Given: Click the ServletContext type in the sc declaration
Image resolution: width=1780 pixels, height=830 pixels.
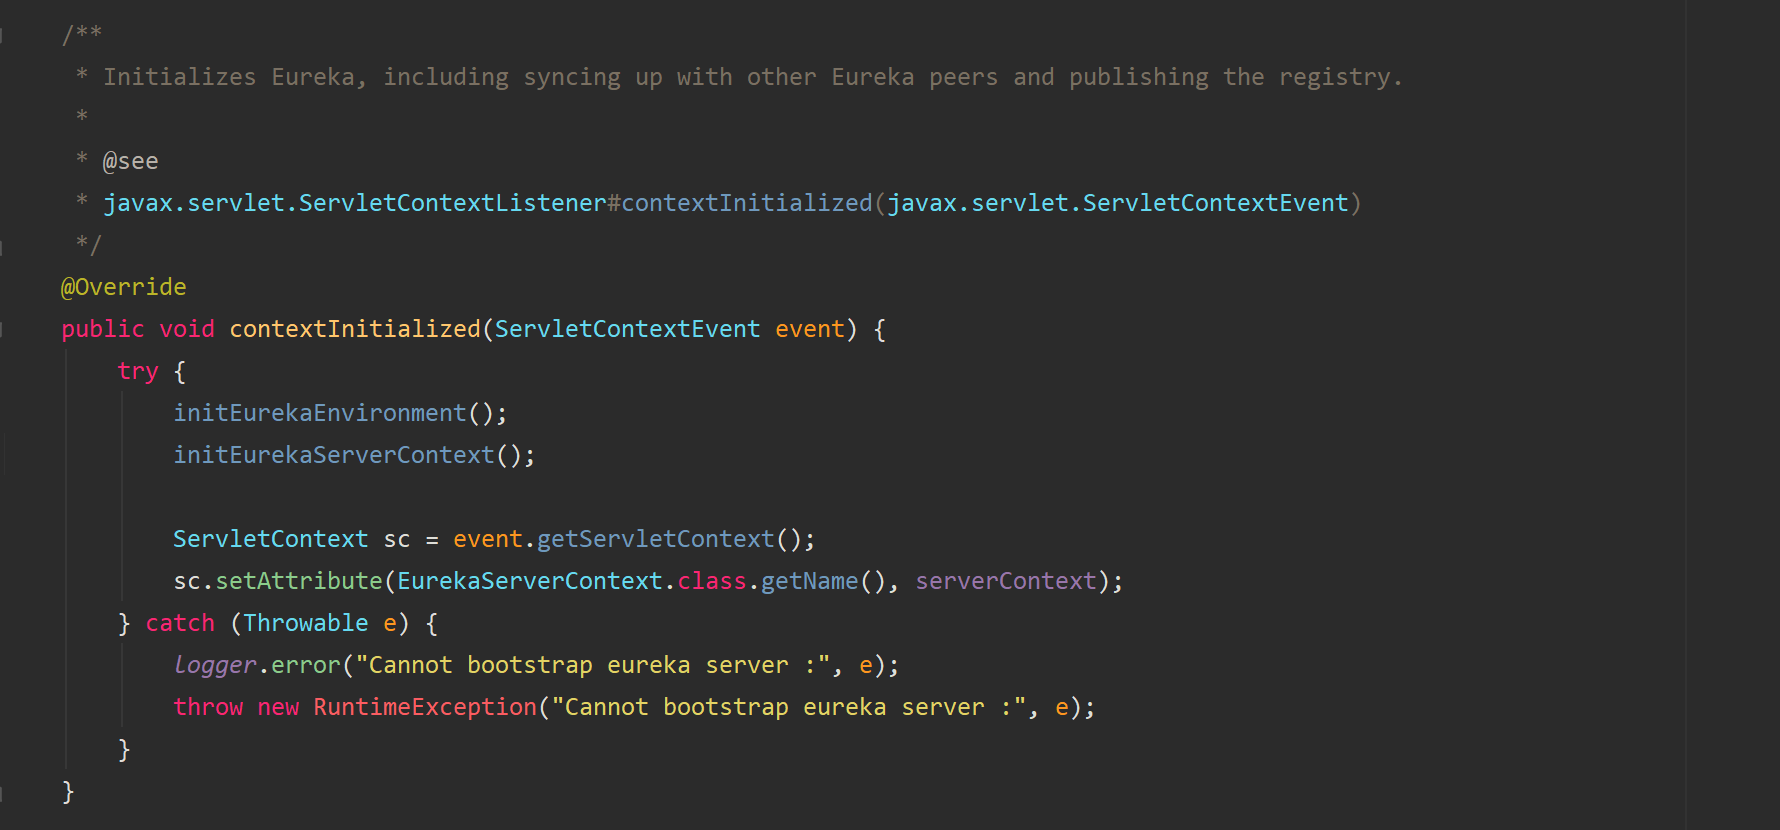Looking at the screenshot, I should tap(271, 539).
